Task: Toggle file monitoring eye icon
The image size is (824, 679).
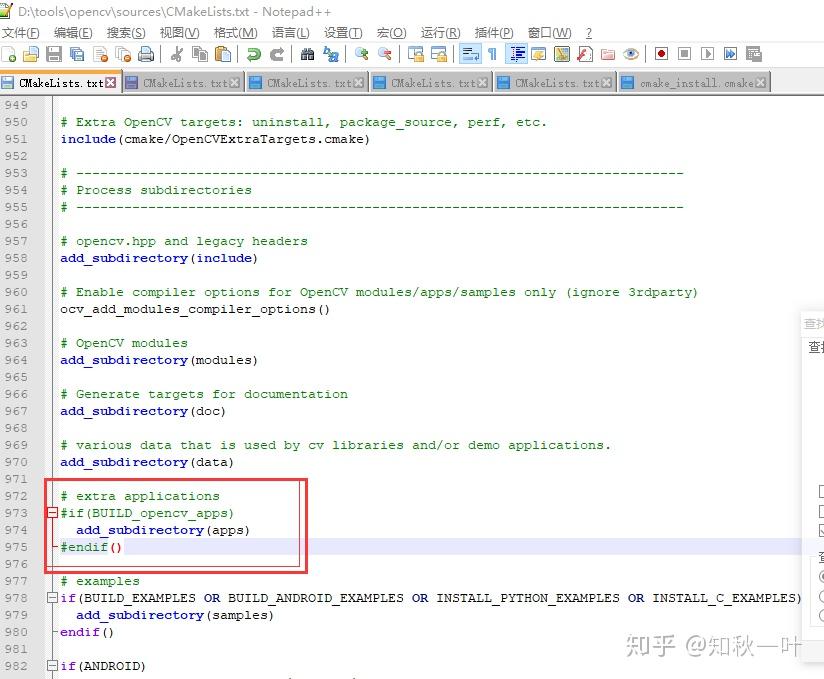Action: coord(631,54)
